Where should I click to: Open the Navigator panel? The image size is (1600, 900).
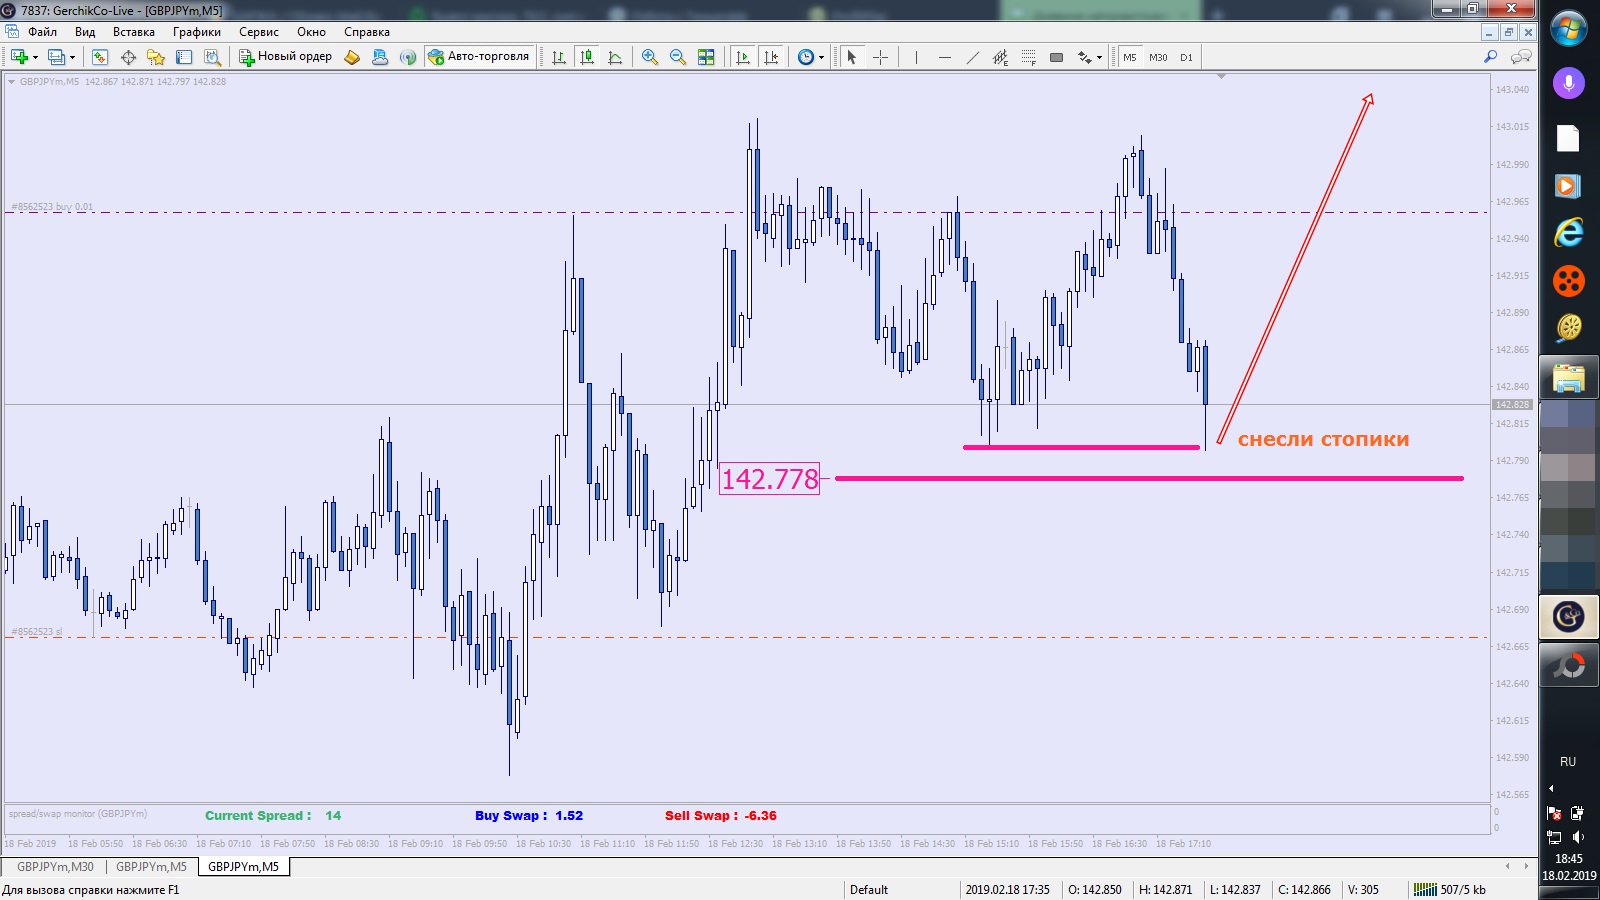156,57
